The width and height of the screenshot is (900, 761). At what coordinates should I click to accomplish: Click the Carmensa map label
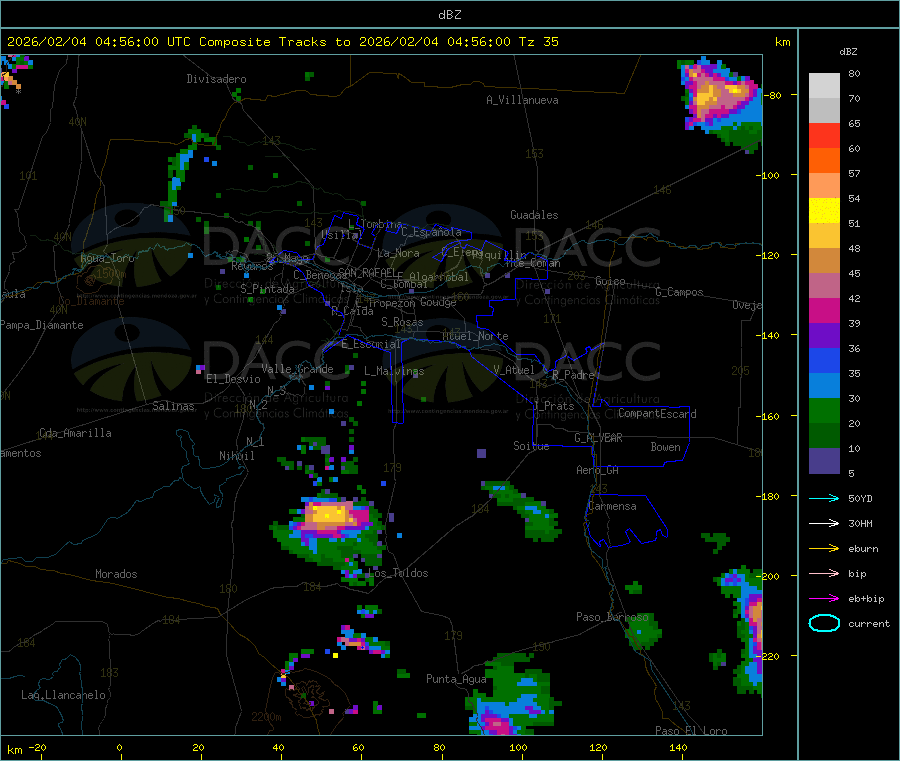(612, 506)
